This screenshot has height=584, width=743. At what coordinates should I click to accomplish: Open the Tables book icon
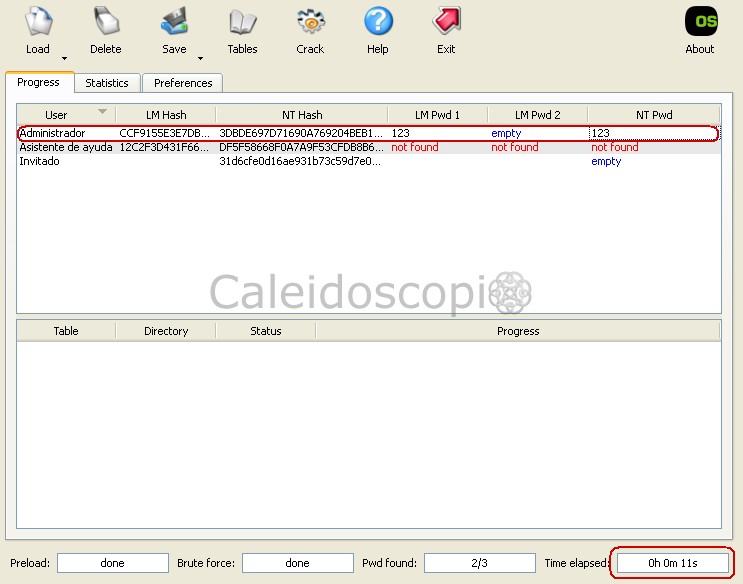tap(242, 22)
